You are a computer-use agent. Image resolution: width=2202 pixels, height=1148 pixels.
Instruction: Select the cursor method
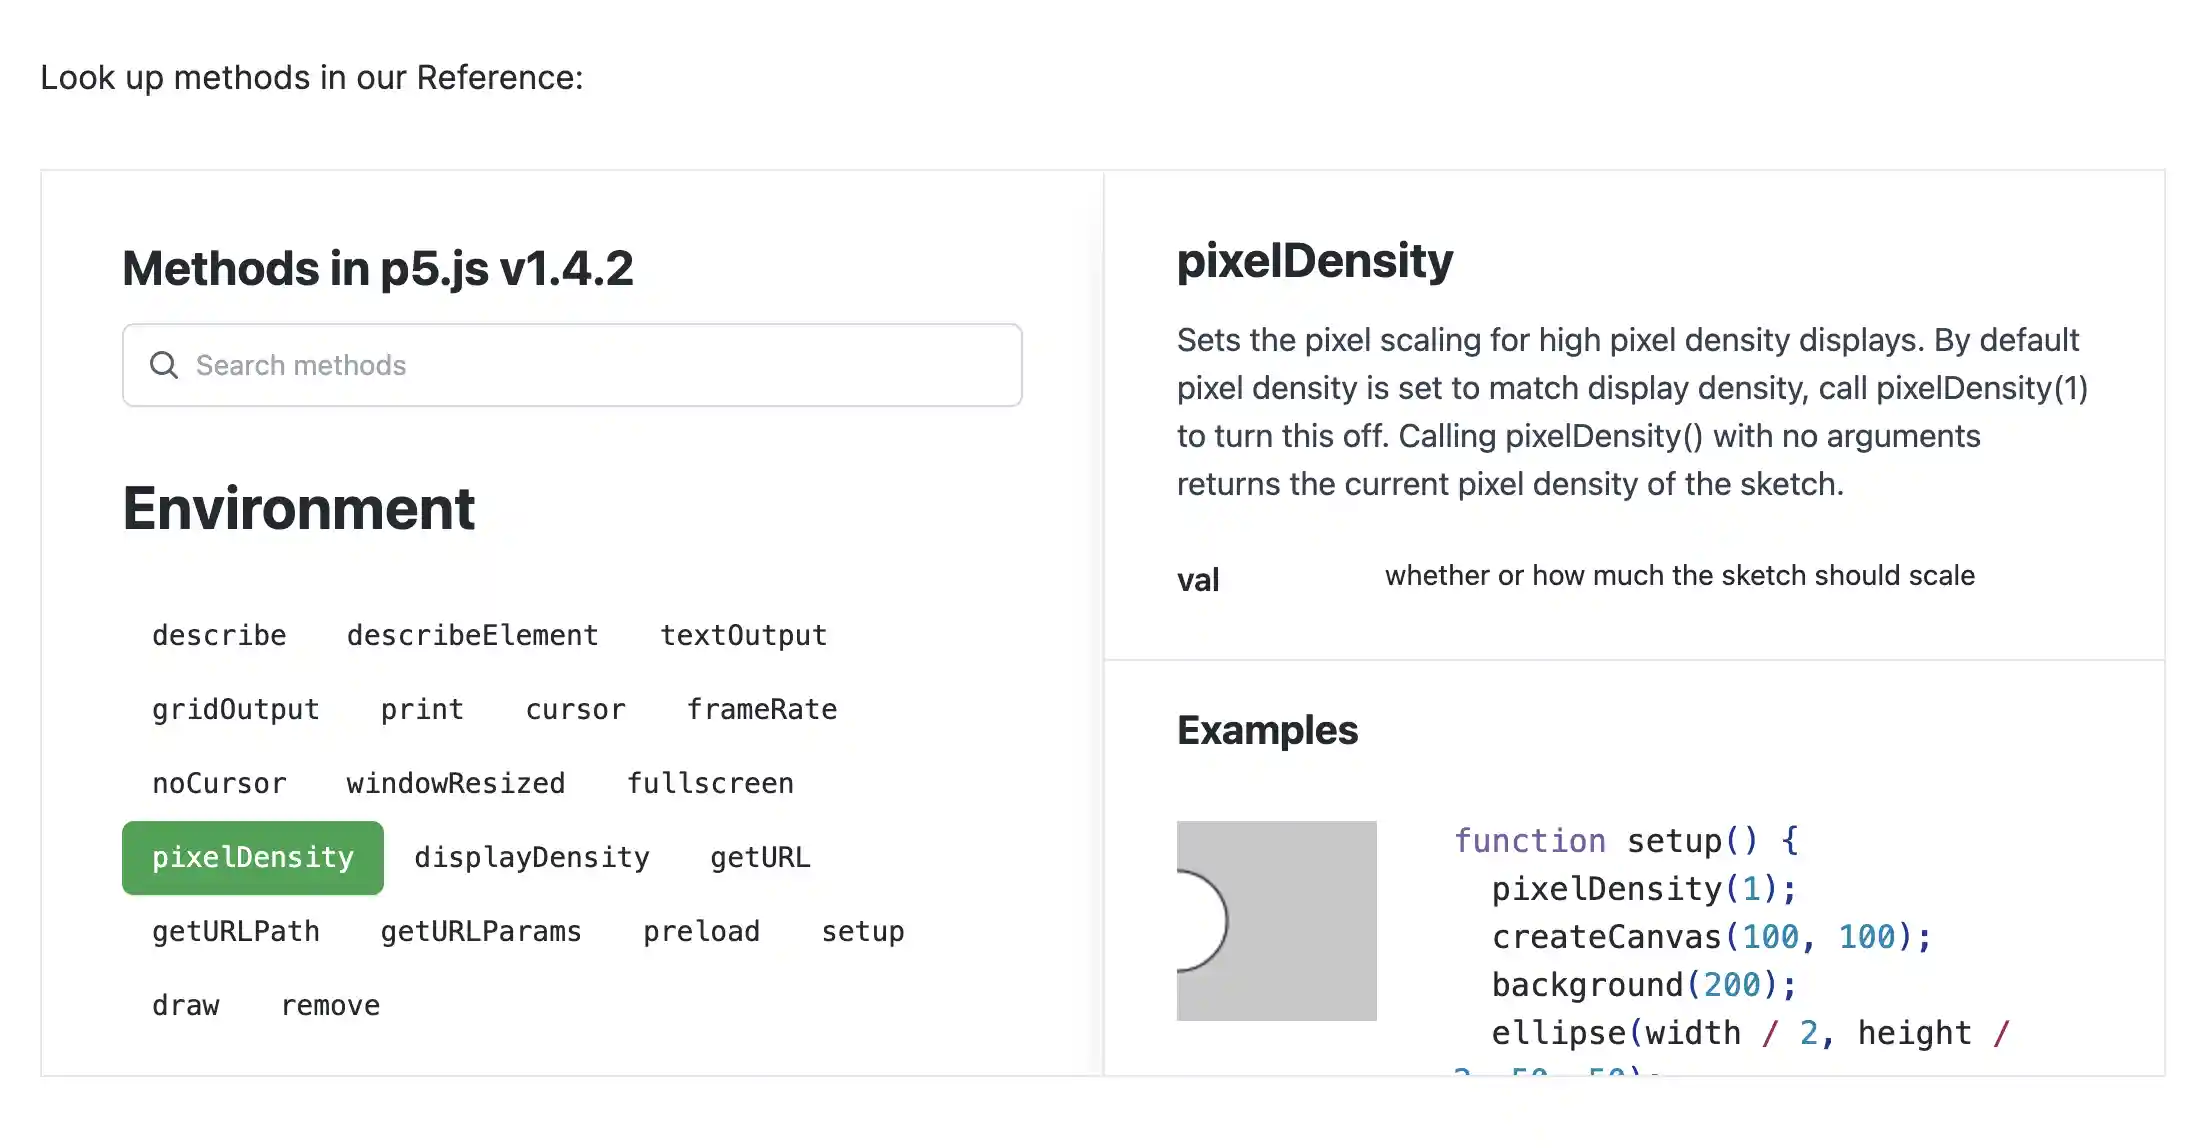click(x=575, y=709)
